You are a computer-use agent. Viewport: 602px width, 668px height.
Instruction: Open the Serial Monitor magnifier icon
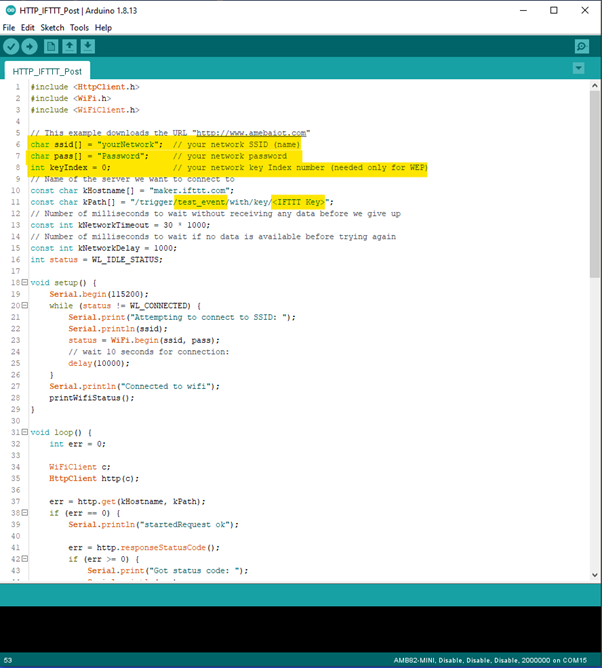click(x=581, y=46)
